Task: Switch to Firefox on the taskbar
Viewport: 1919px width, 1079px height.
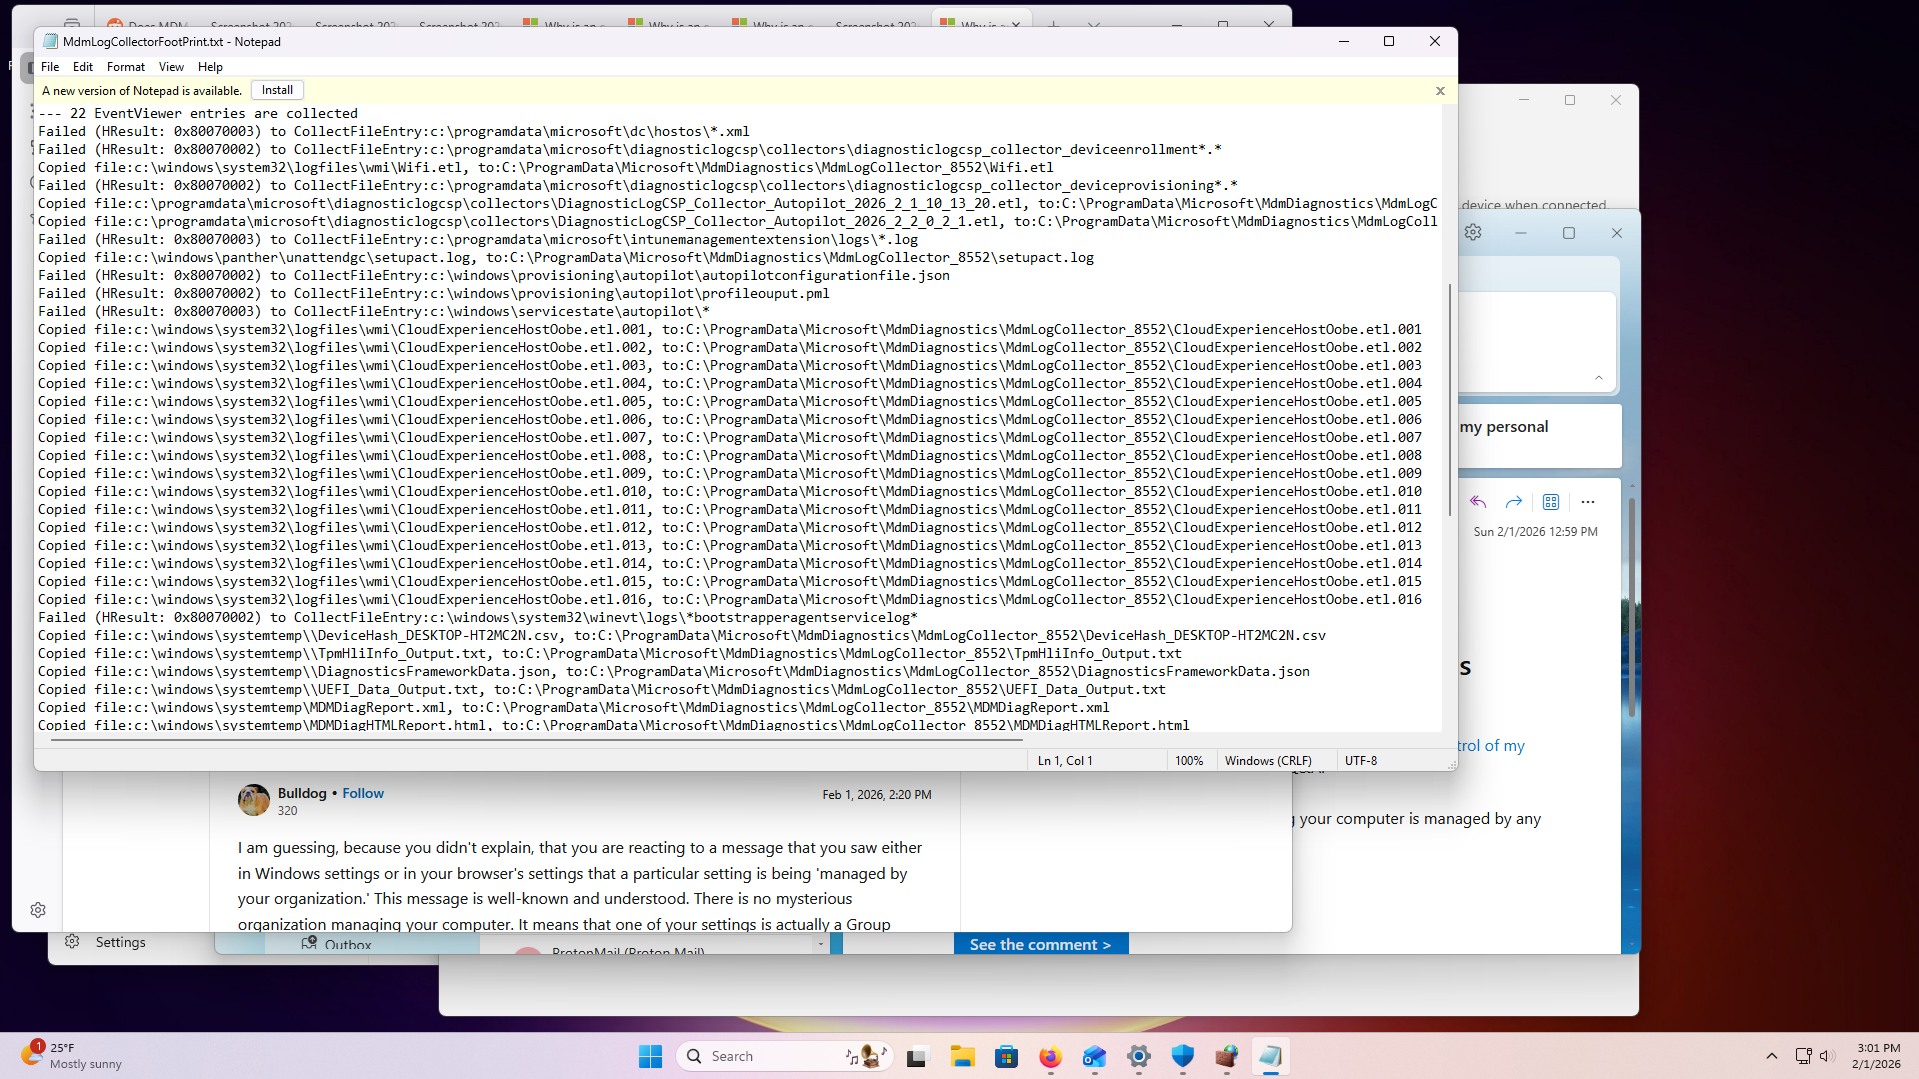Action: (x=1050, y=1056)
